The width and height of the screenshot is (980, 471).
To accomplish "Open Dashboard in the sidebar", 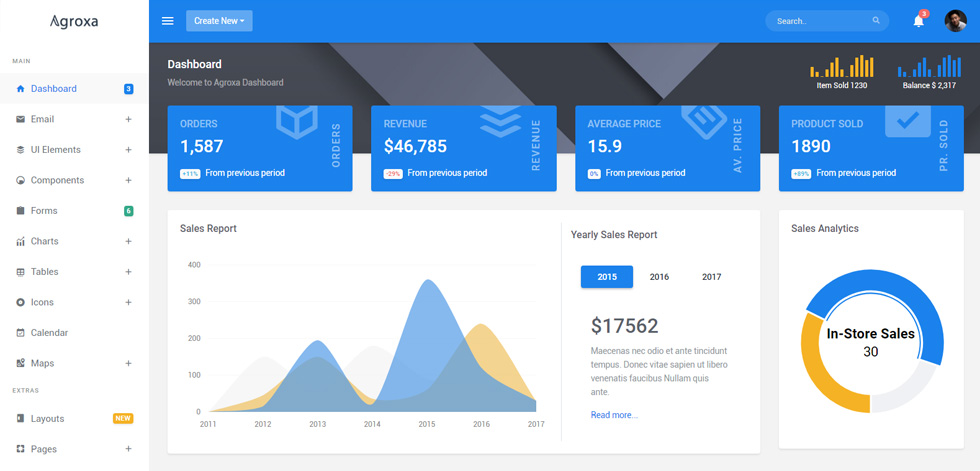I will pos(74,89).
